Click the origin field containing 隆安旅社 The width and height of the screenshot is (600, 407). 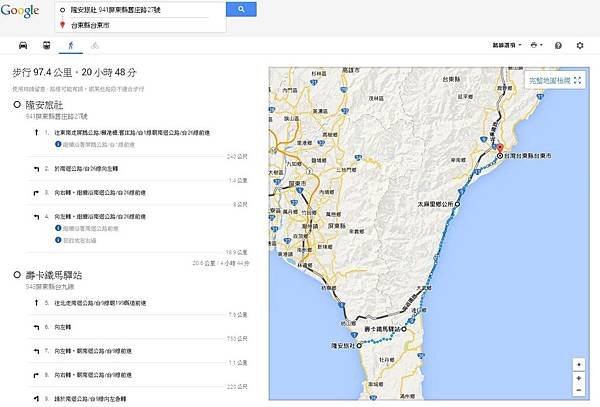point(140,10)
